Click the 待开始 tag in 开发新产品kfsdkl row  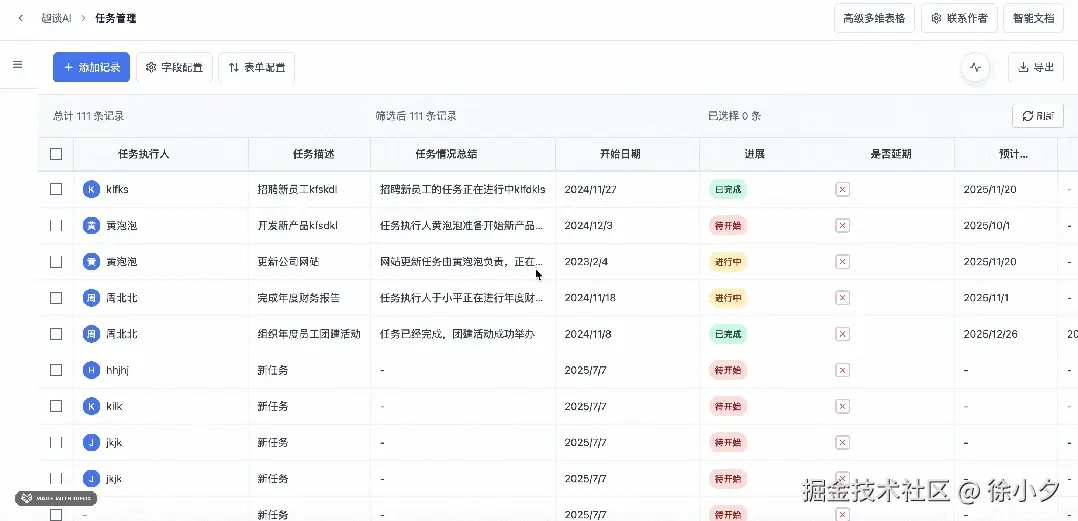727,225
